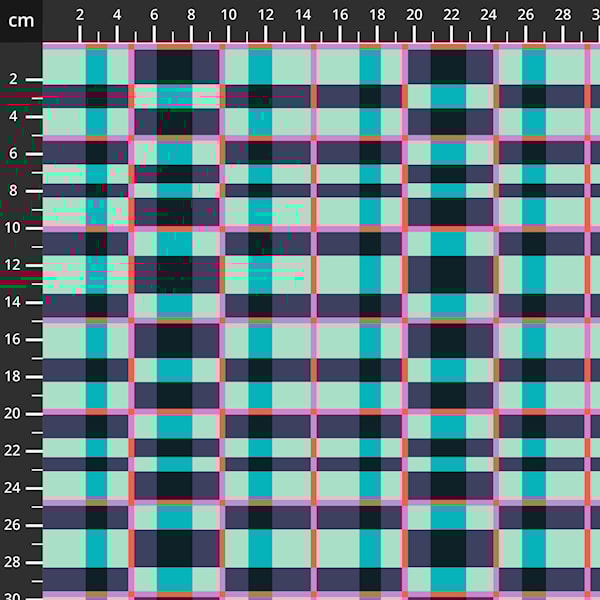The height and width of the screenshot is (600, 600).
Task: Pick the 10 mark on the horizontal ruler
Action: tap(228, 15)
